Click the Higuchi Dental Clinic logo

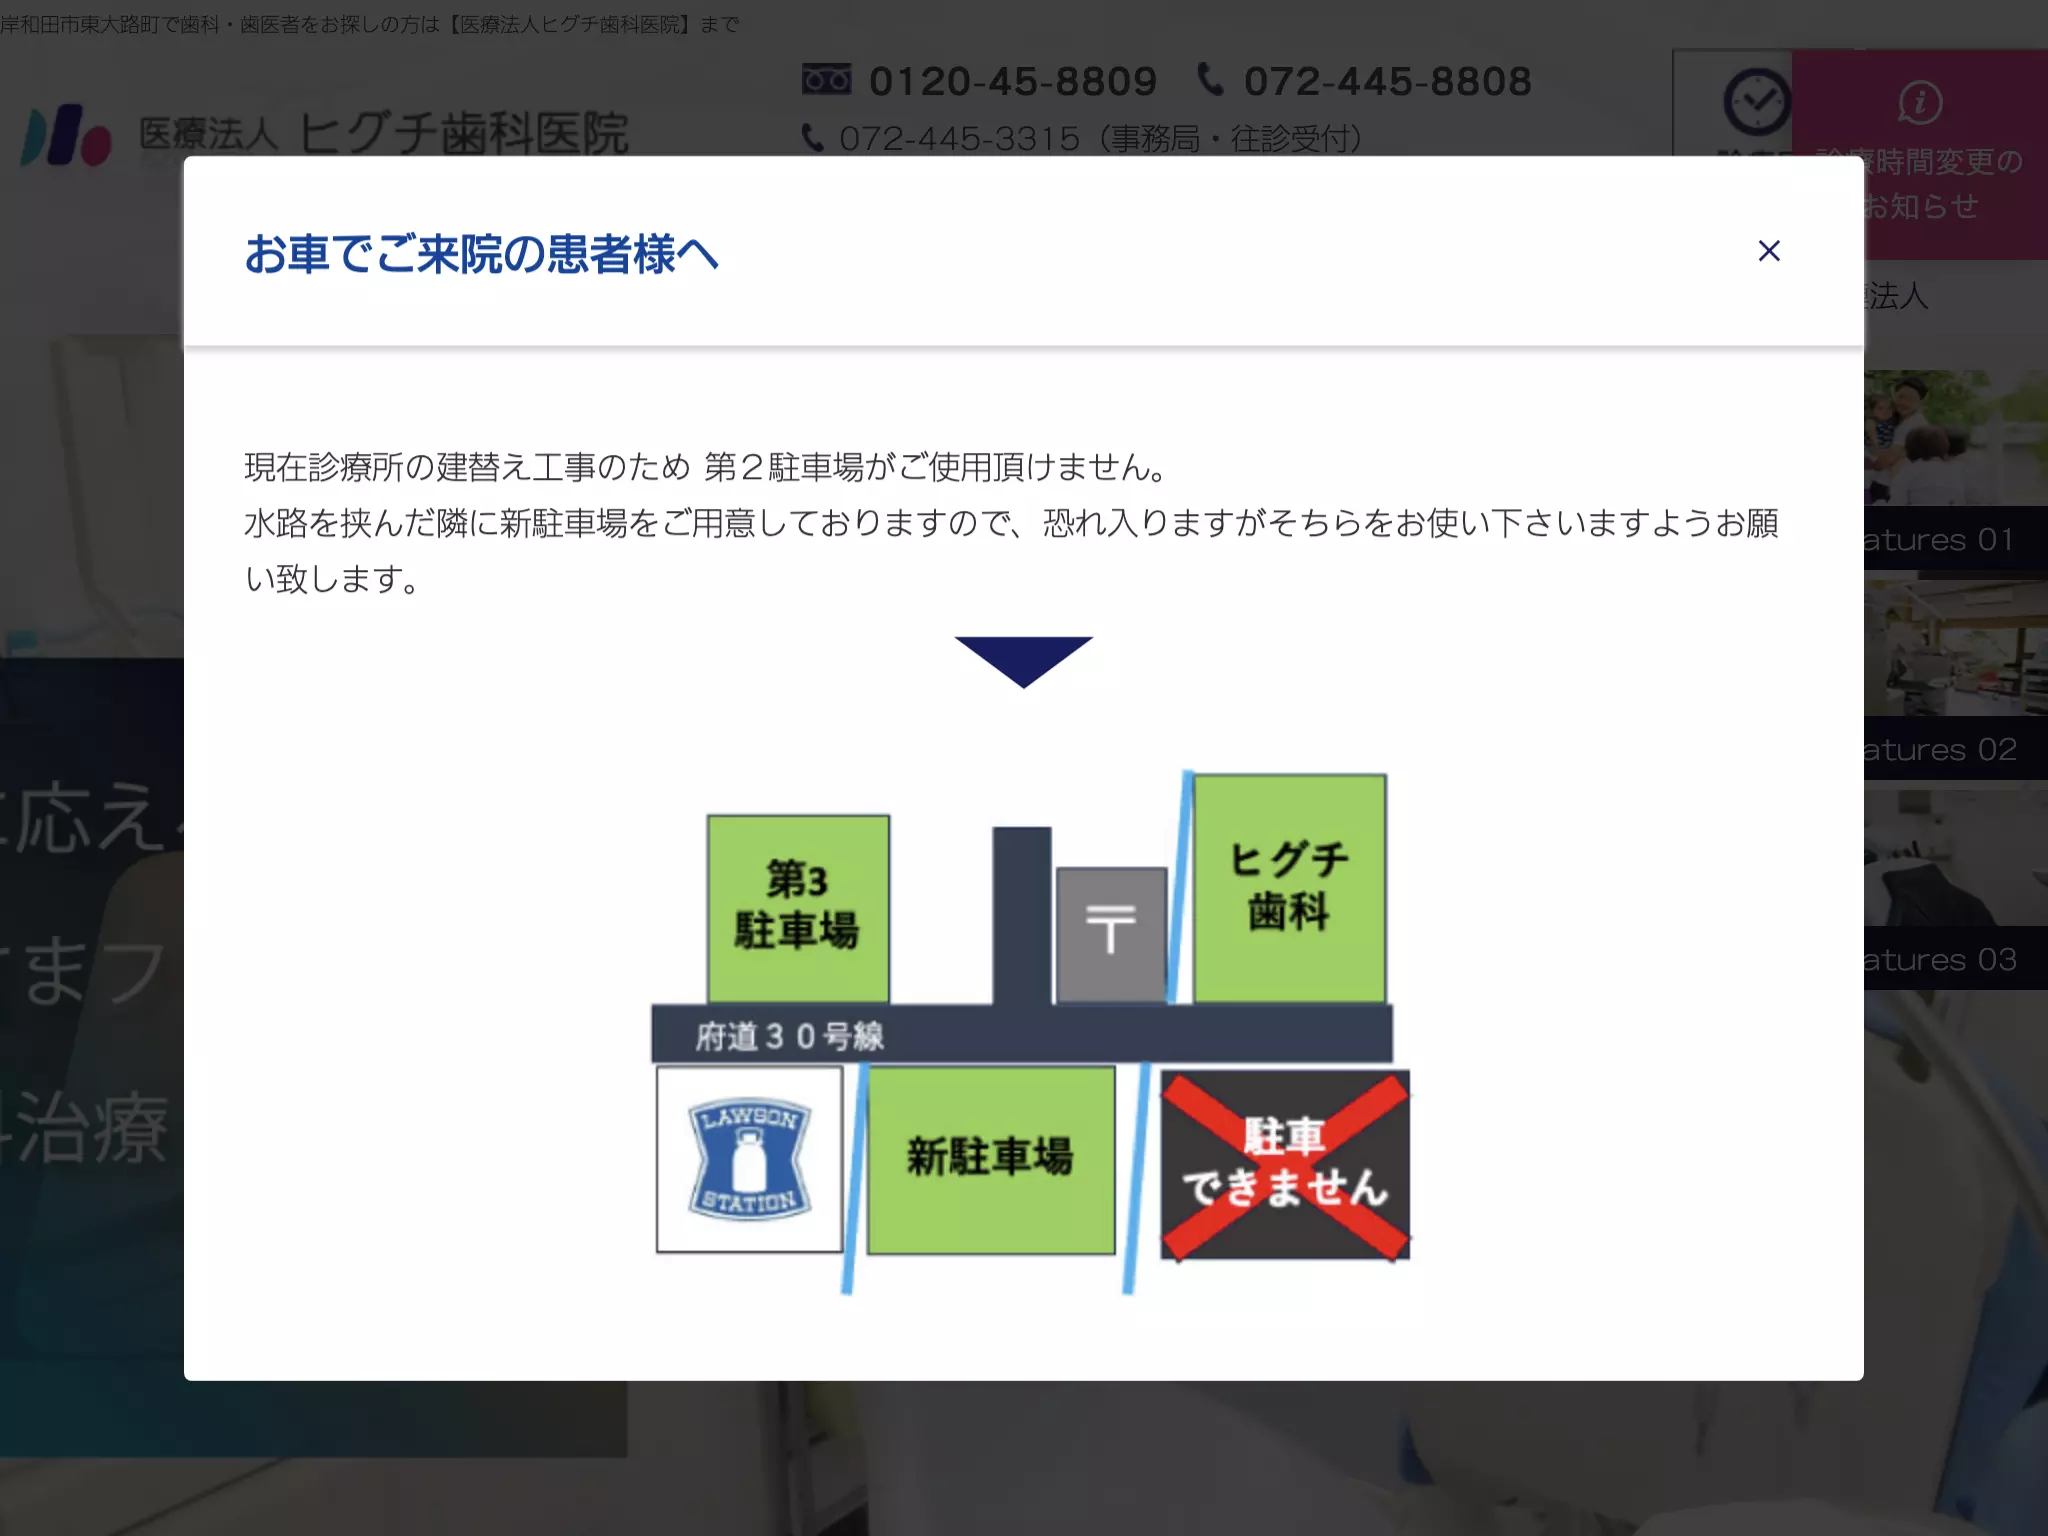pyautogui.click(x=325, y=134)
